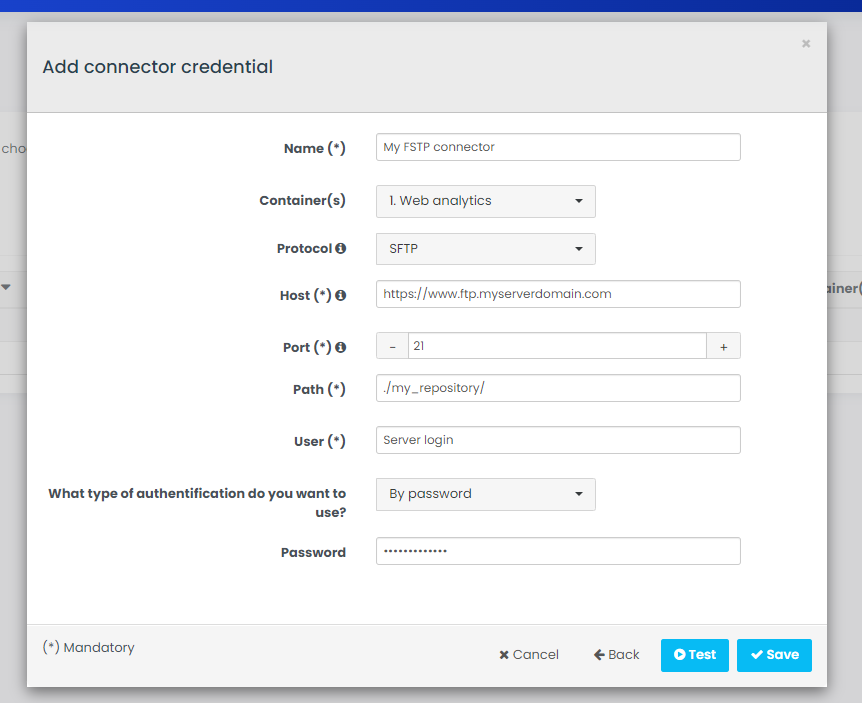Open the Container(s) dropdown
Image resolution: width=862 pixels, height=703 pixels.
point(485,201)
